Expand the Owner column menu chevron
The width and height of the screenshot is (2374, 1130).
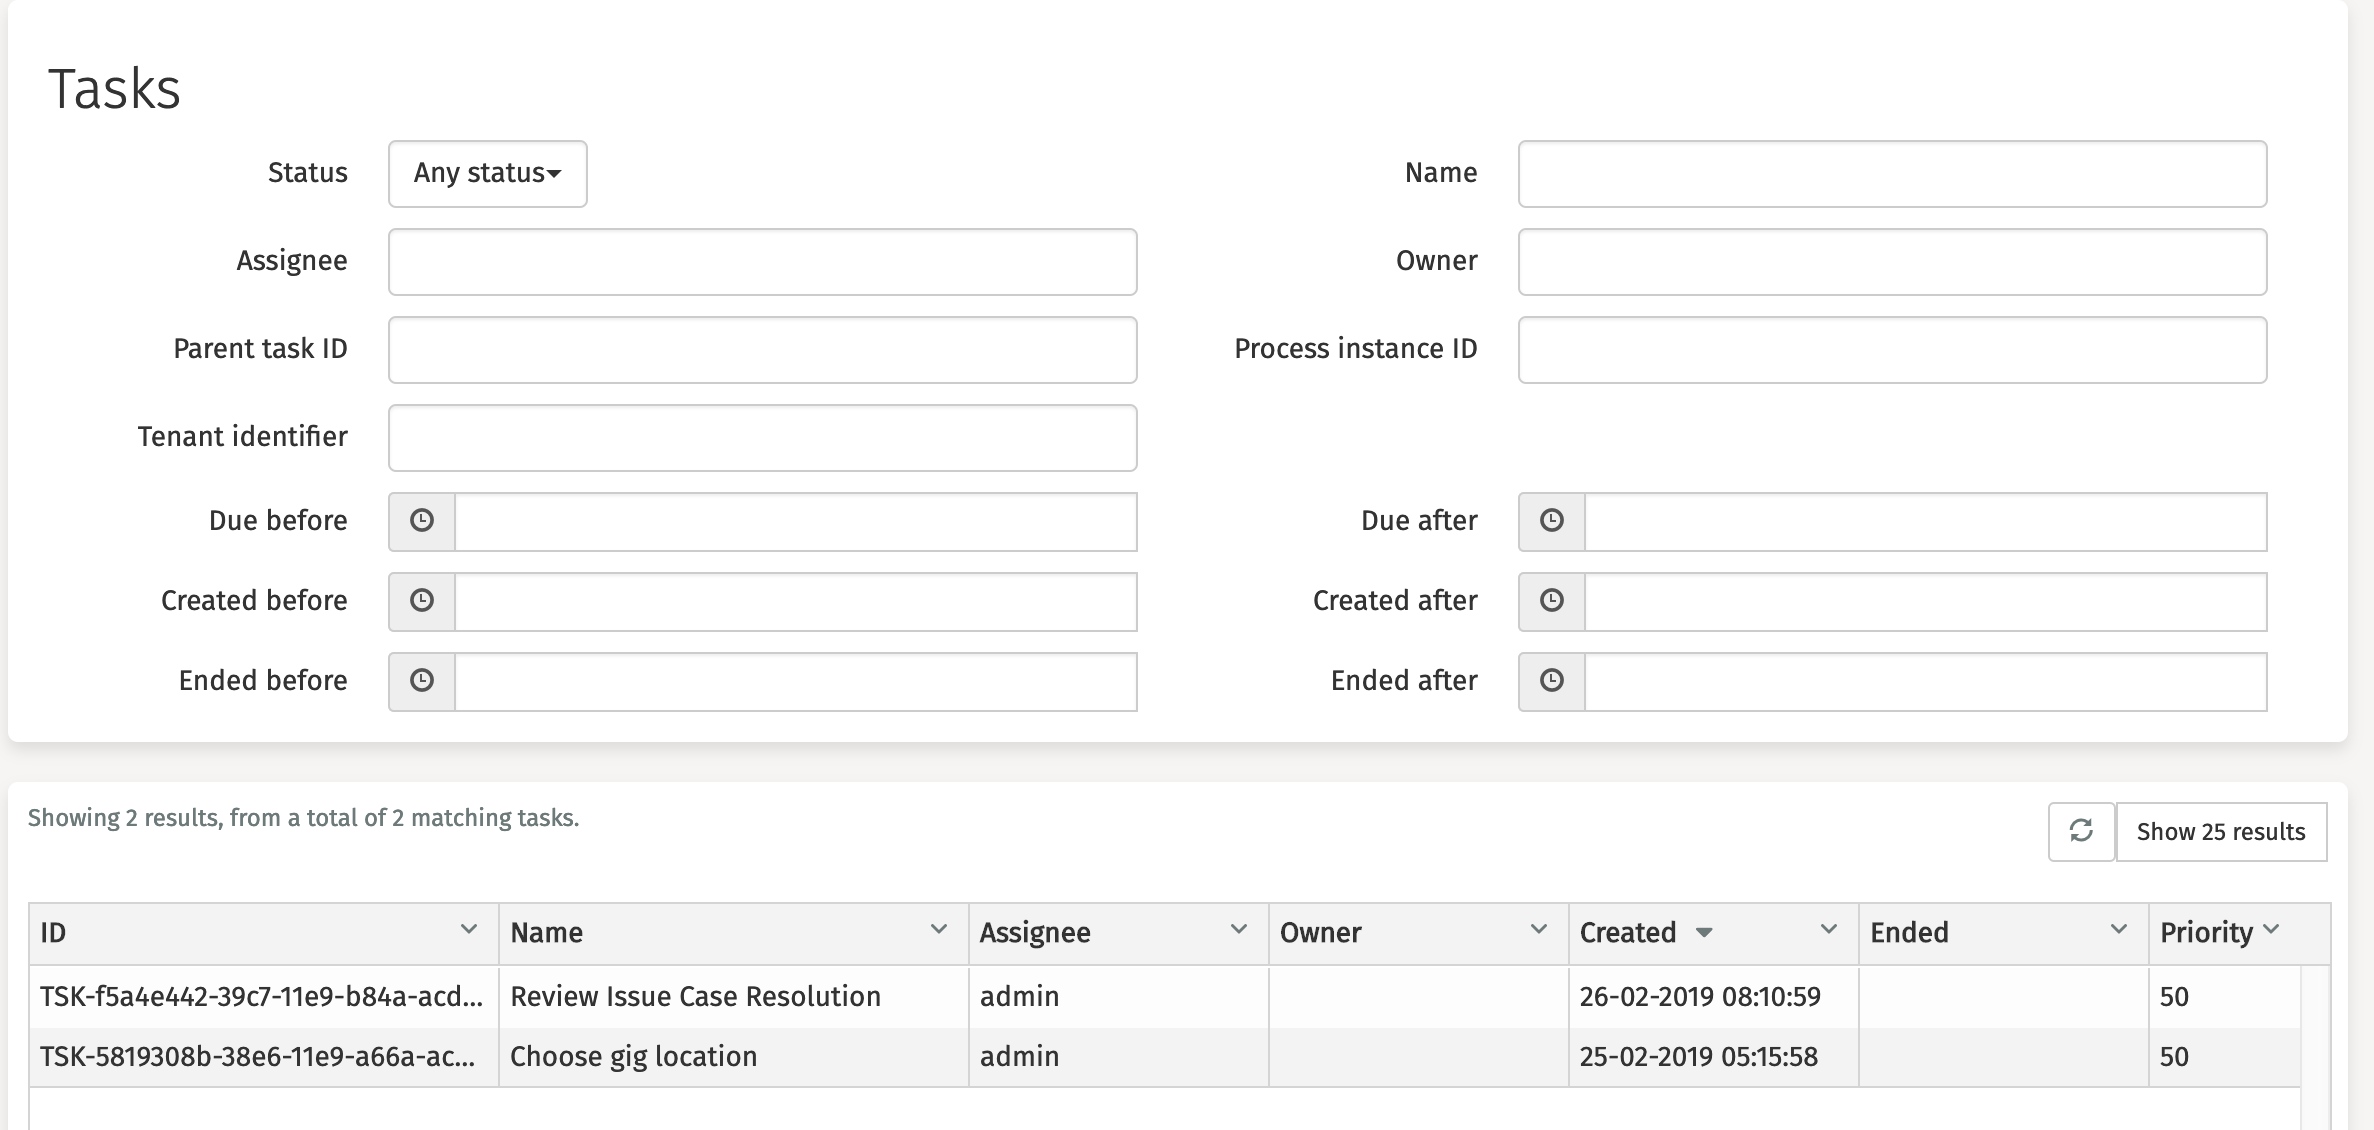1538,929
